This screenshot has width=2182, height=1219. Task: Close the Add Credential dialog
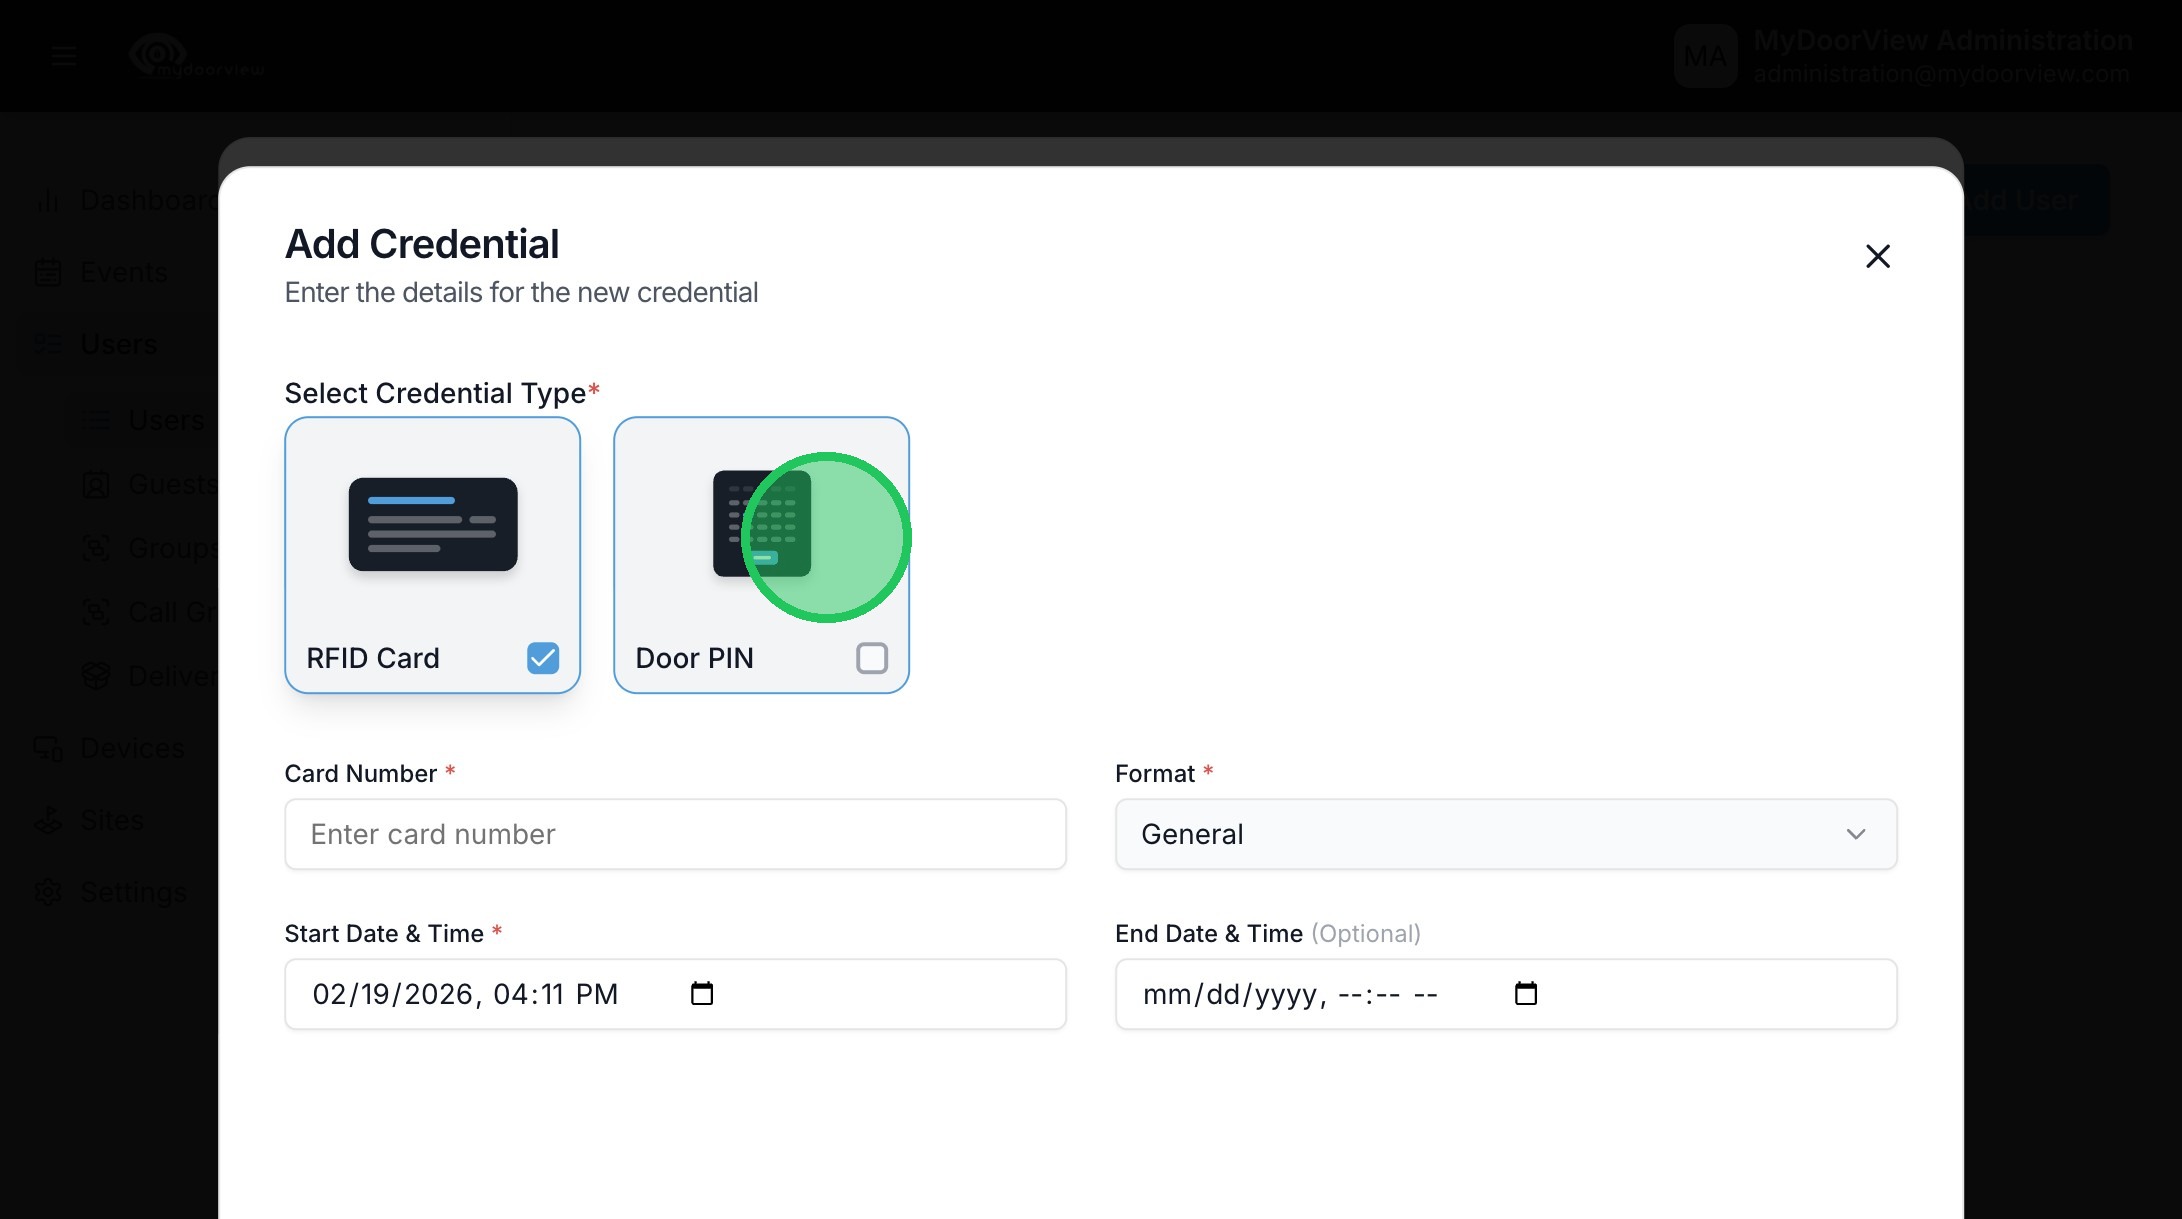pyautogui.click(x=1877, y=257)
